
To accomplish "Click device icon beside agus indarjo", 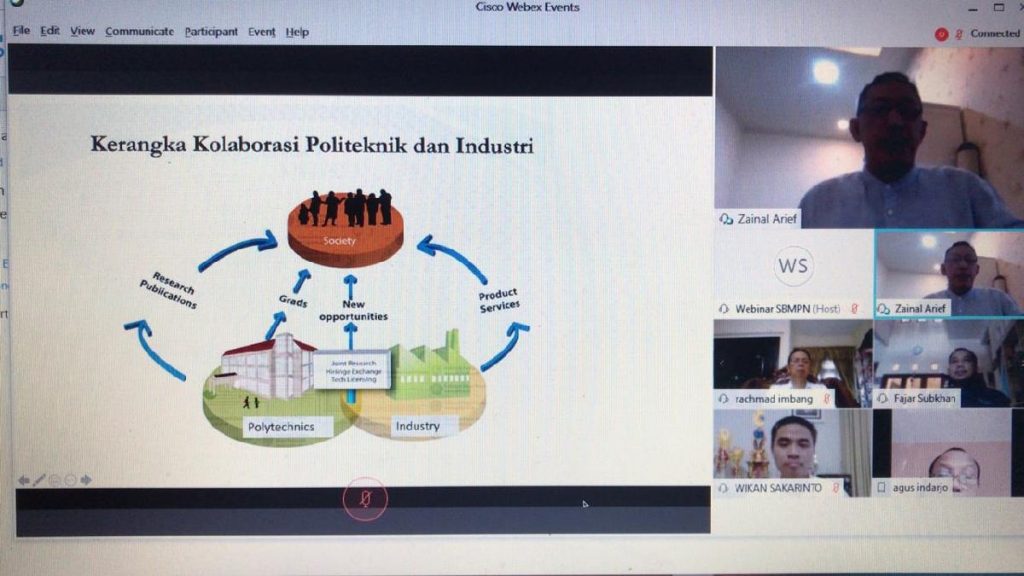I will (882, 487).
